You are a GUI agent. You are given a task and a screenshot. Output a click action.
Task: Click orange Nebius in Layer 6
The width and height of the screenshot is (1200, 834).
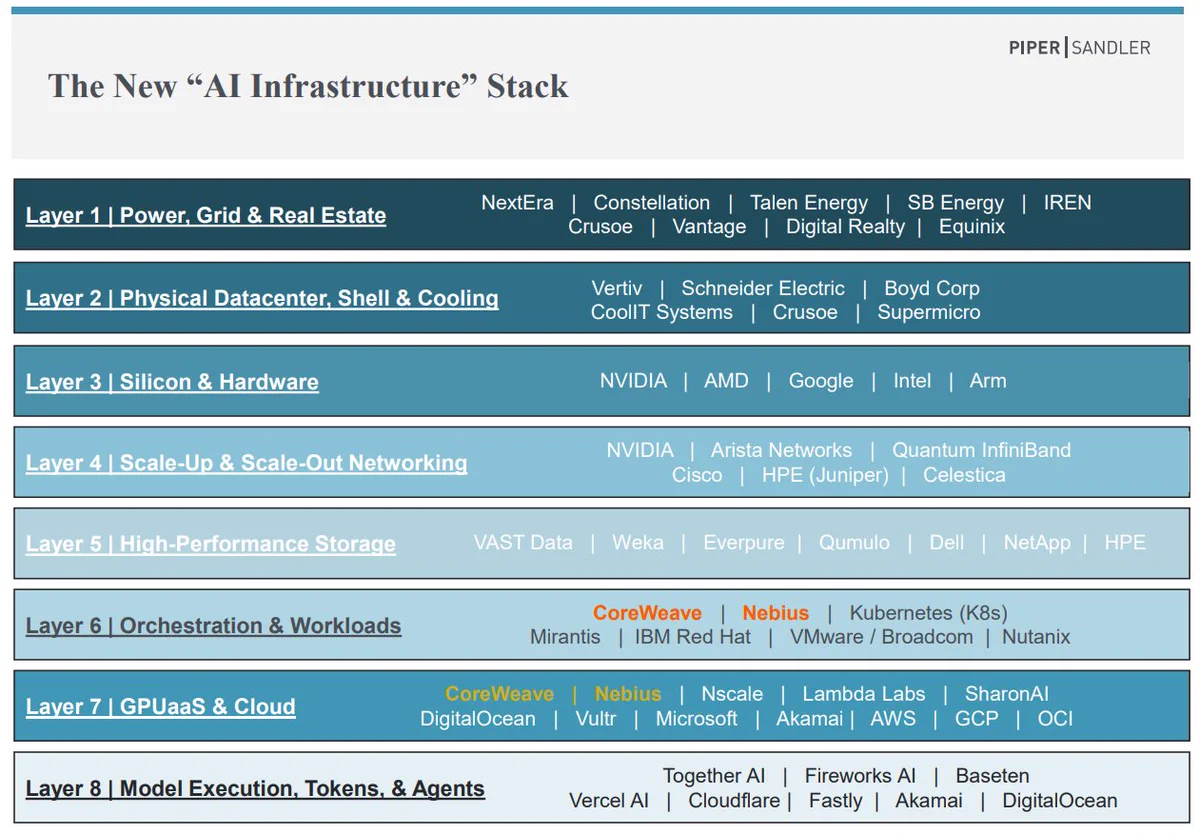[775, 613]
